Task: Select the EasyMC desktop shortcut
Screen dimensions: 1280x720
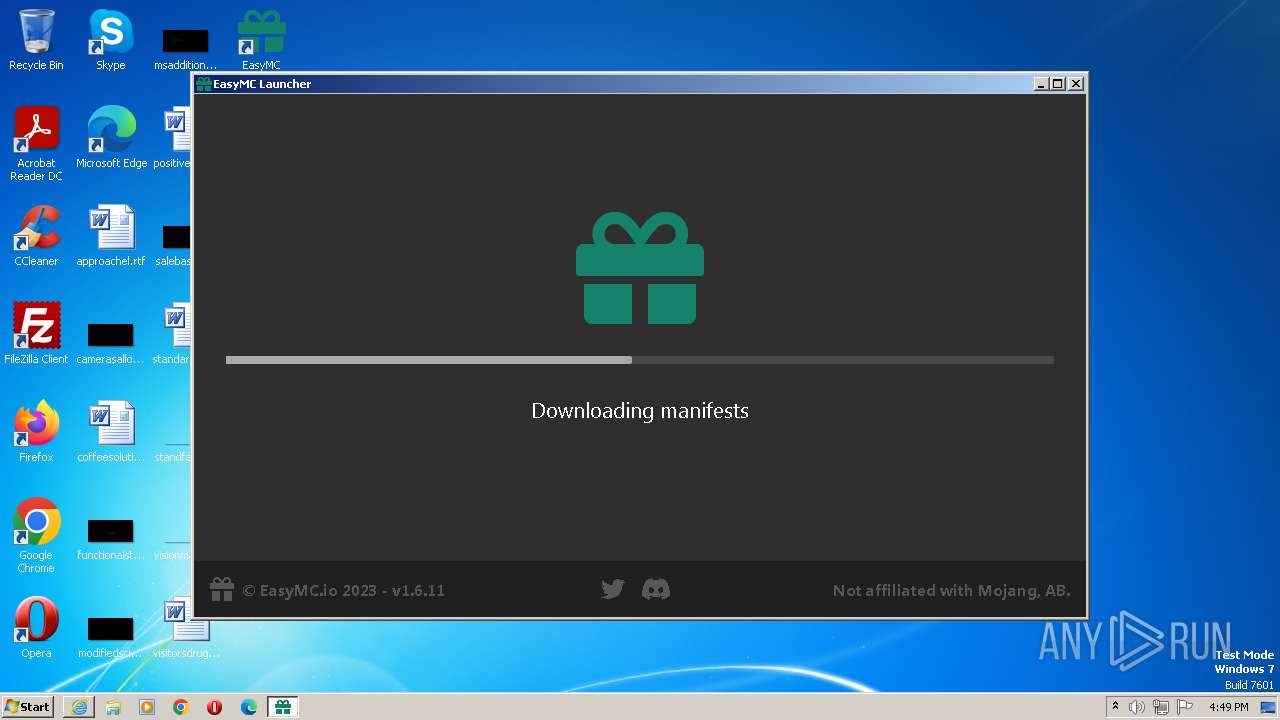Action: pos(261,40)
